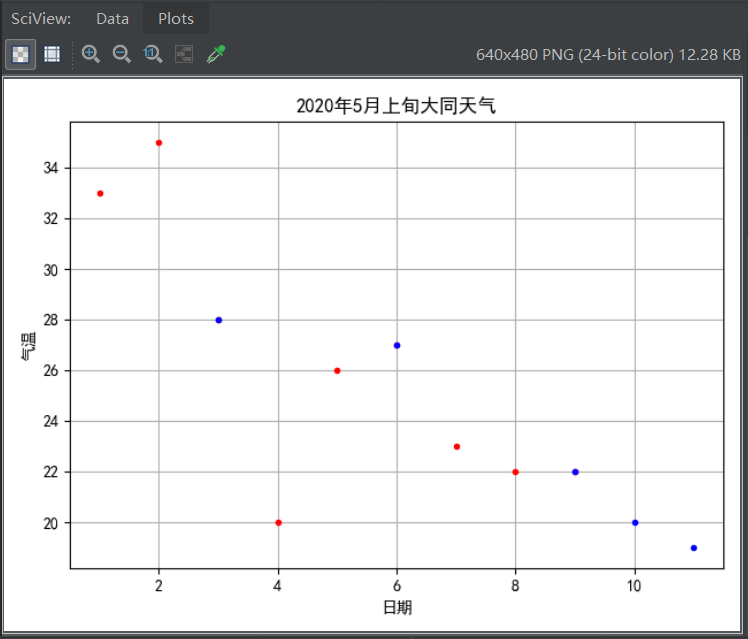Switch to the Plots tab
This screenshot has width=748, height=639.
pyautogui.click(x=176, y=19)
